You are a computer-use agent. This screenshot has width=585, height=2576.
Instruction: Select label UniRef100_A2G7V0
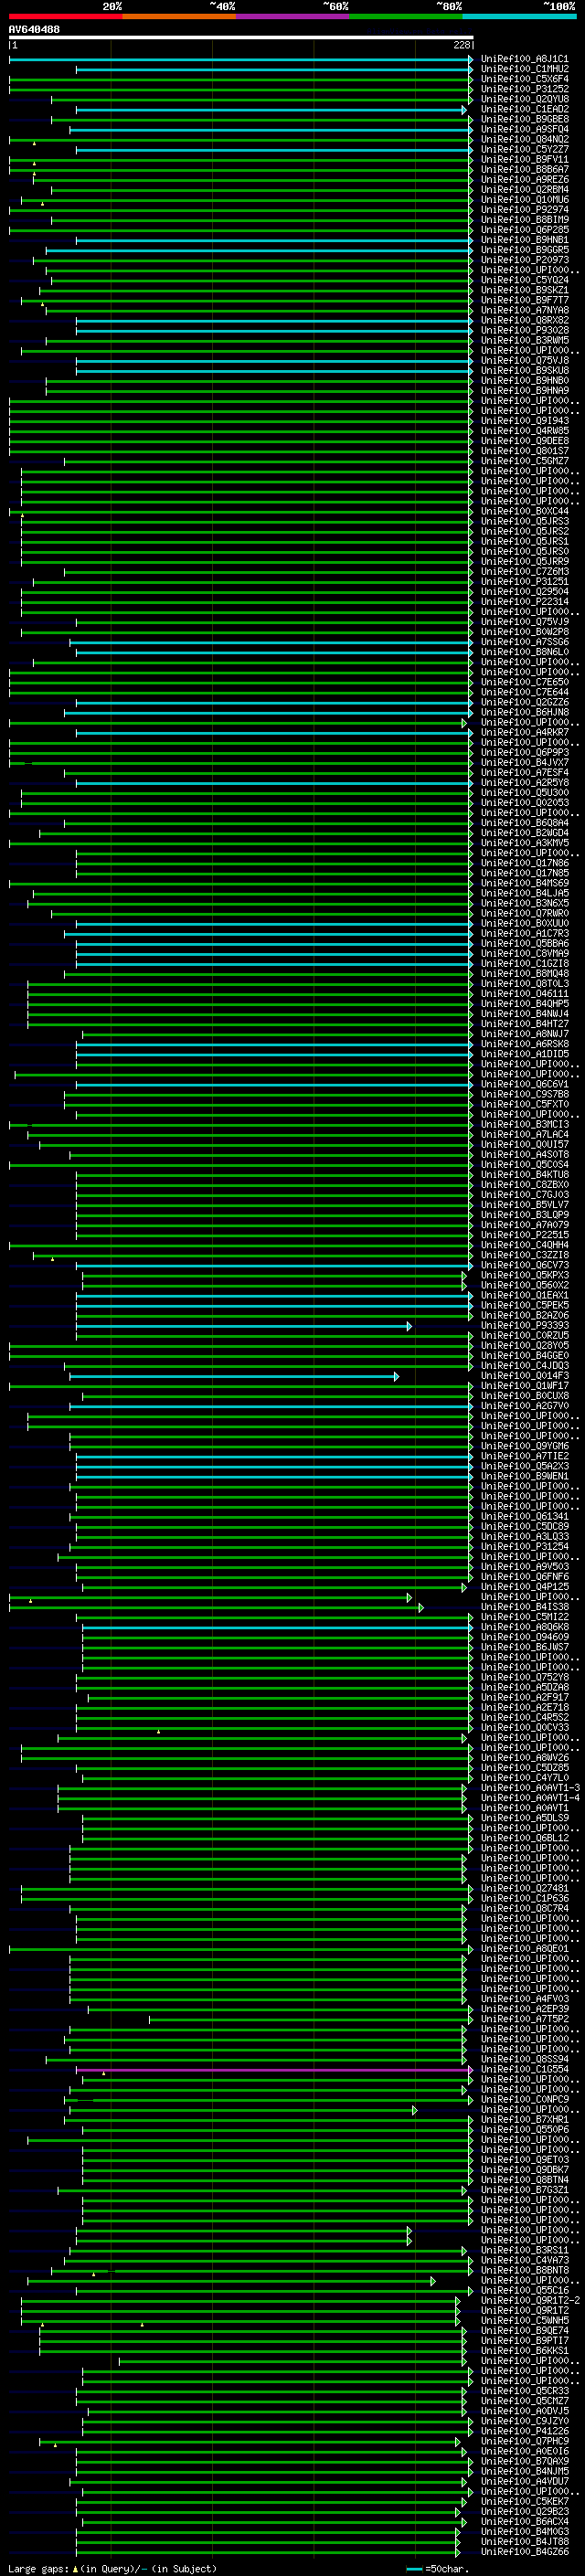pos(524,1405)
